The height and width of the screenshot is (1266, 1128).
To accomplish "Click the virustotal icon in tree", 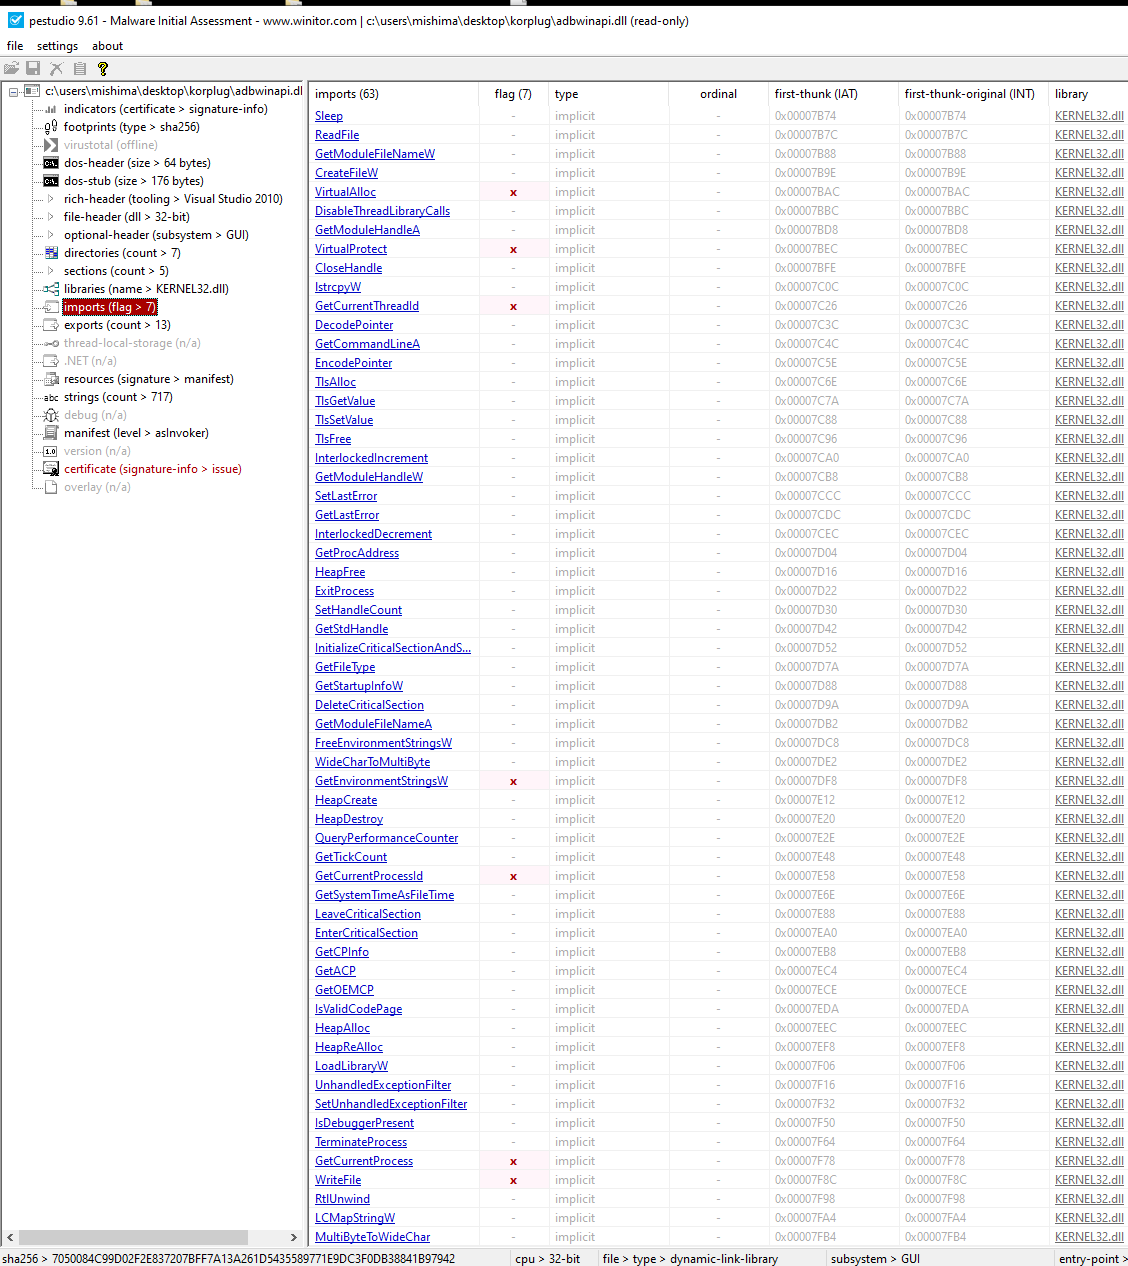I will pyautogui.click(x=51, y=145).
